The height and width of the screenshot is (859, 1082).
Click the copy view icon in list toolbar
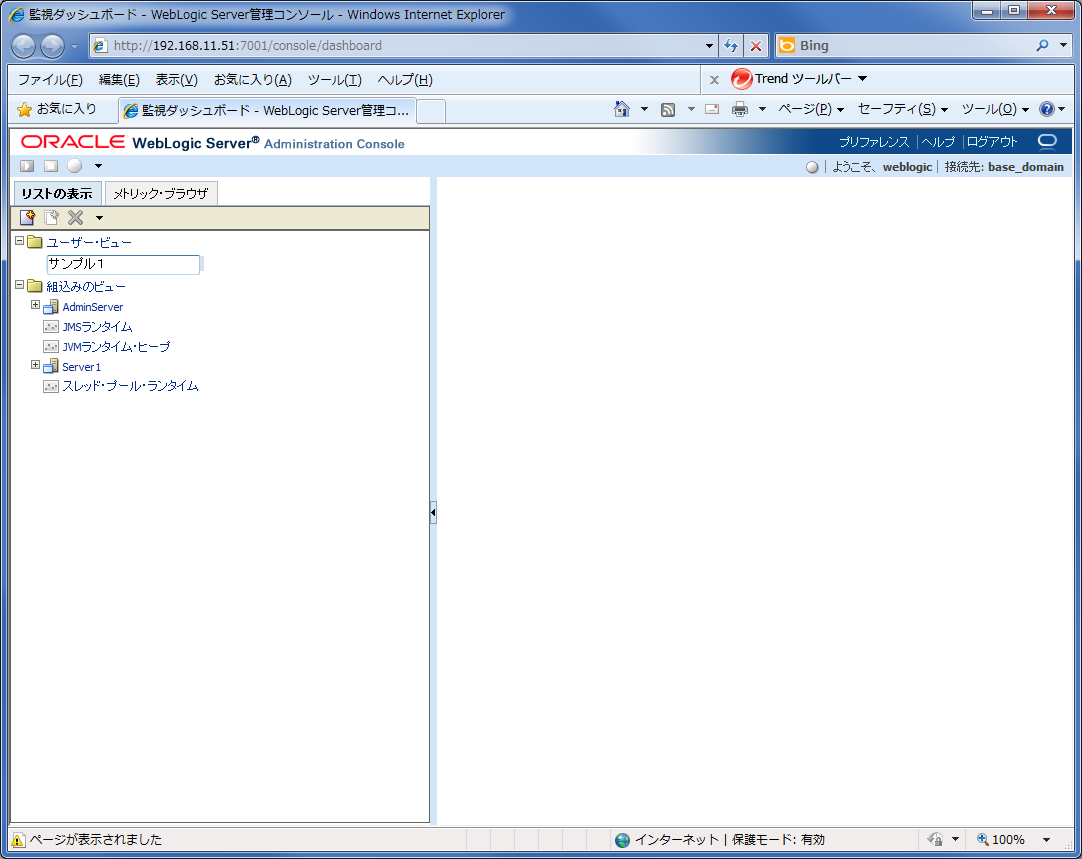[x=51, y=218]
